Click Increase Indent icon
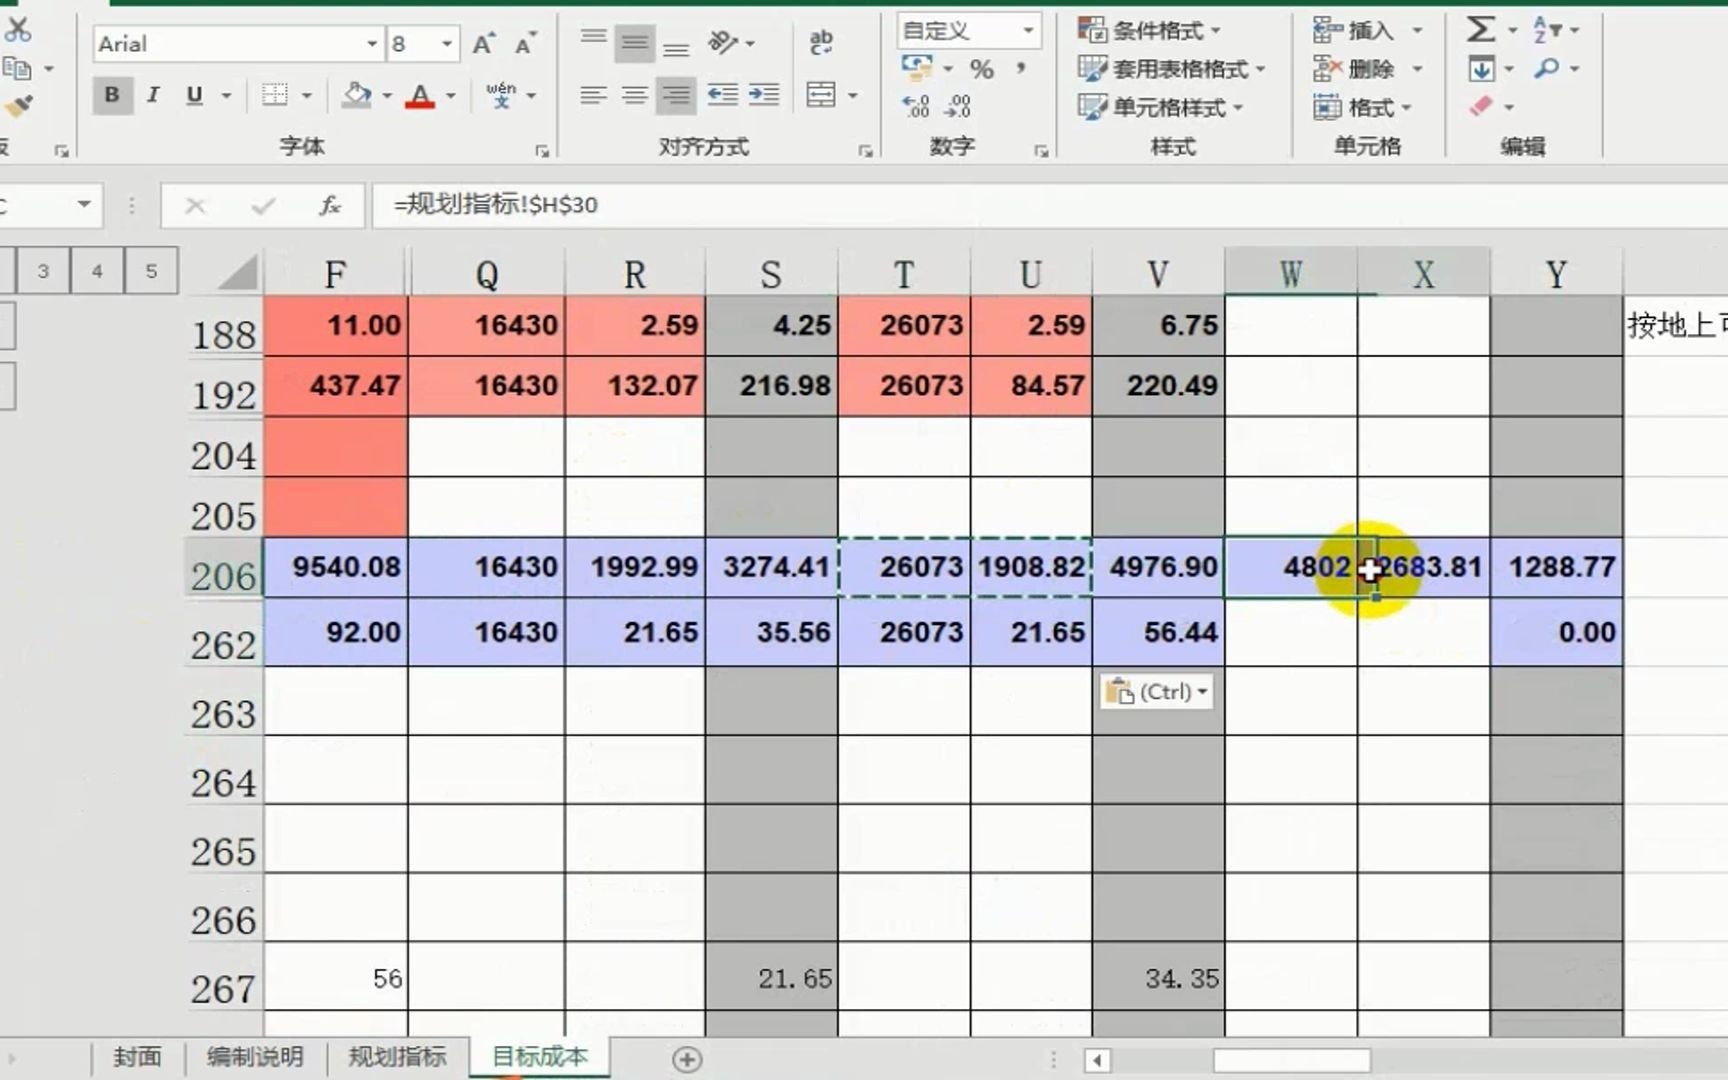This screenshot has height=1080, width=1728. (x=764, y=95)
